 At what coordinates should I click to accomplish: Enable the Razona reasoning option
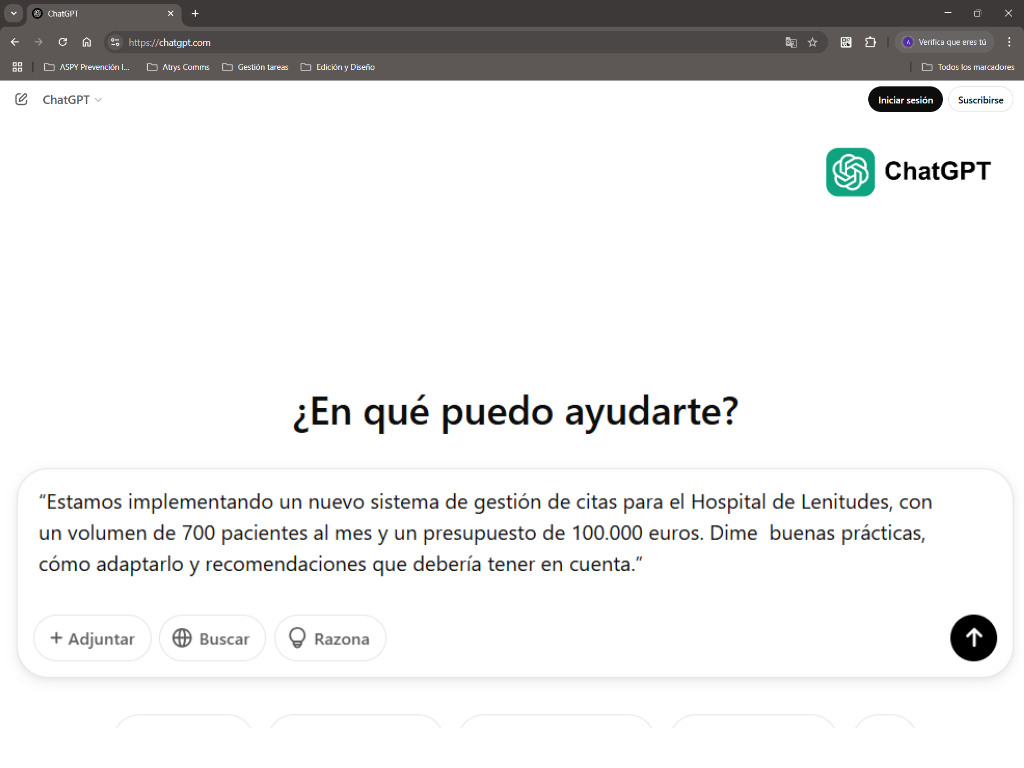pyautogui.click(x=330, y=638)
